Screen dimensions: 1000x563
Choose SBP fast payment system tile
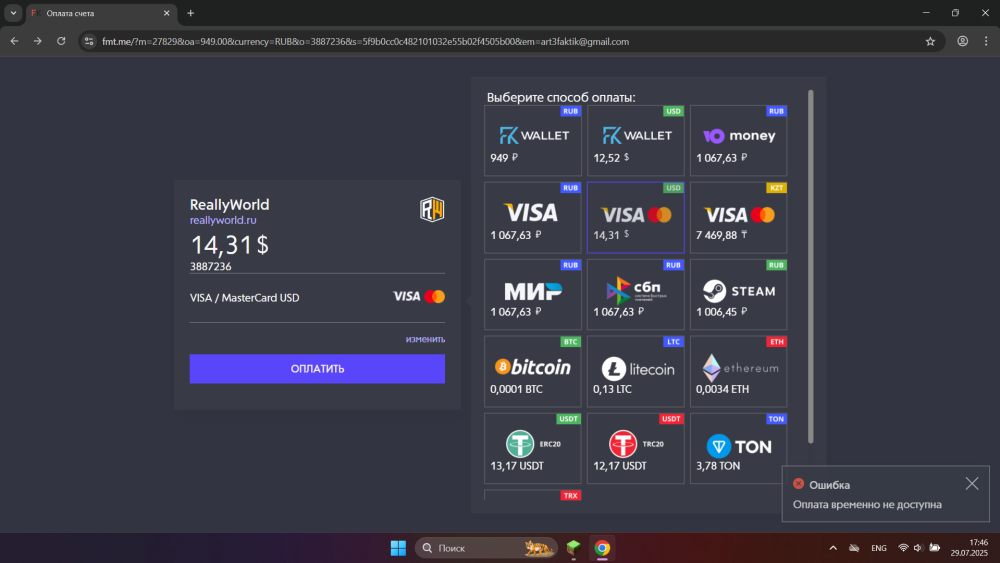point(635,295)
